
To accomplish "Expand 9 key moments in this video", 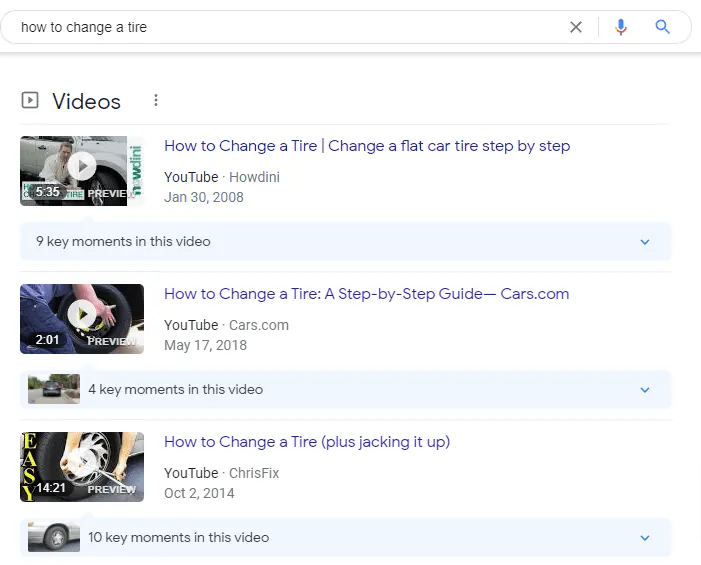I will (645, 242).
